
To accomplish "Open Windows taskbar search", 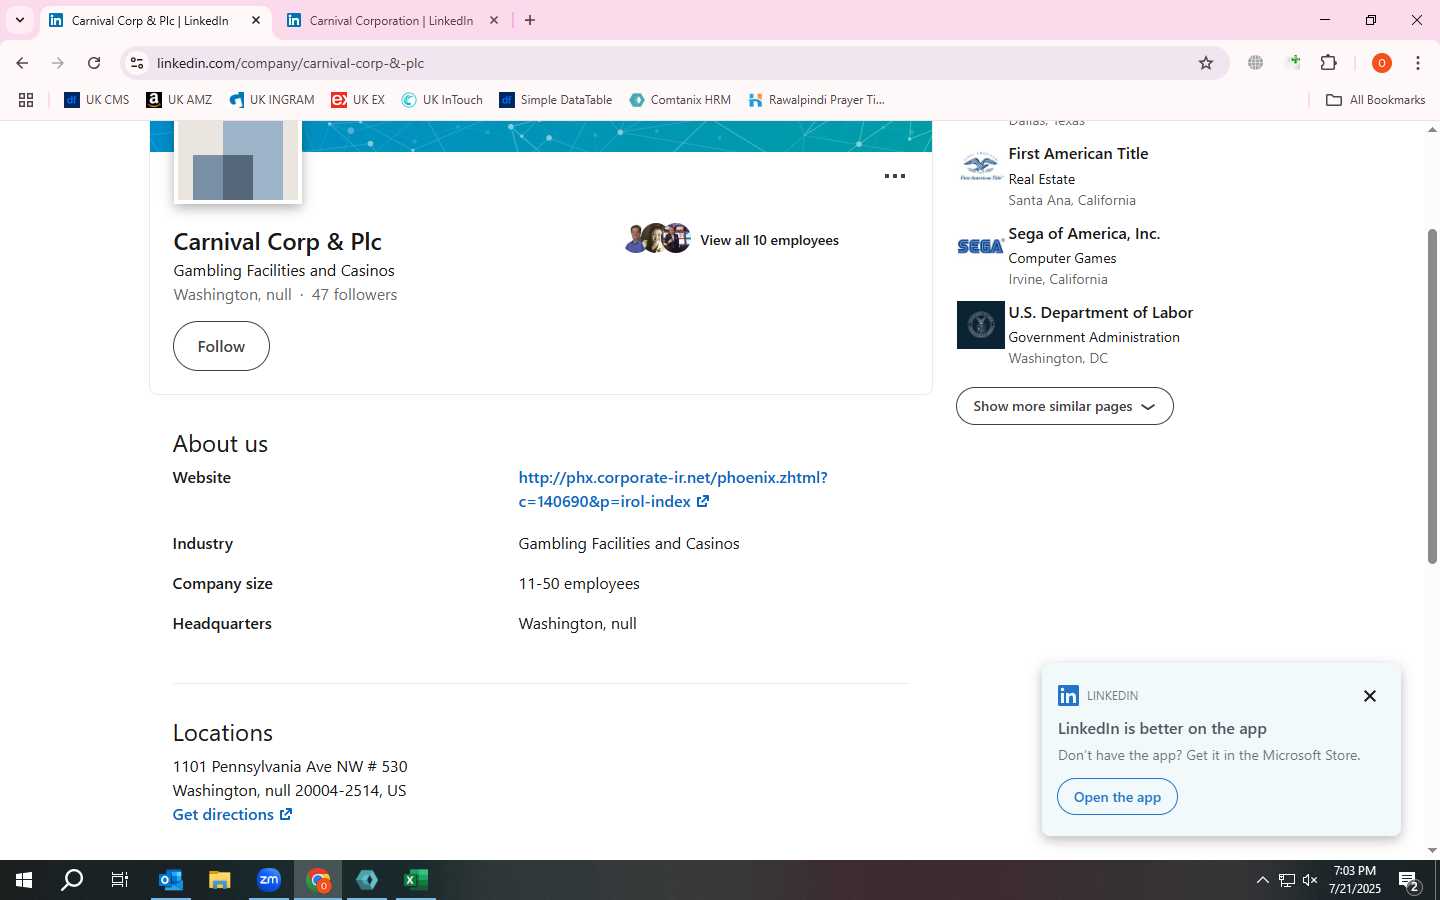I will (72, 880).
